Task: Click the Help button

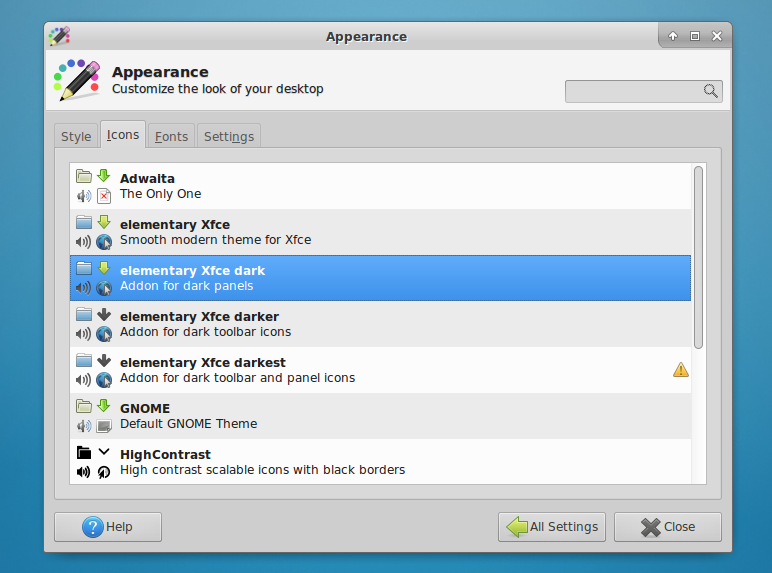Action: [108, 527]
